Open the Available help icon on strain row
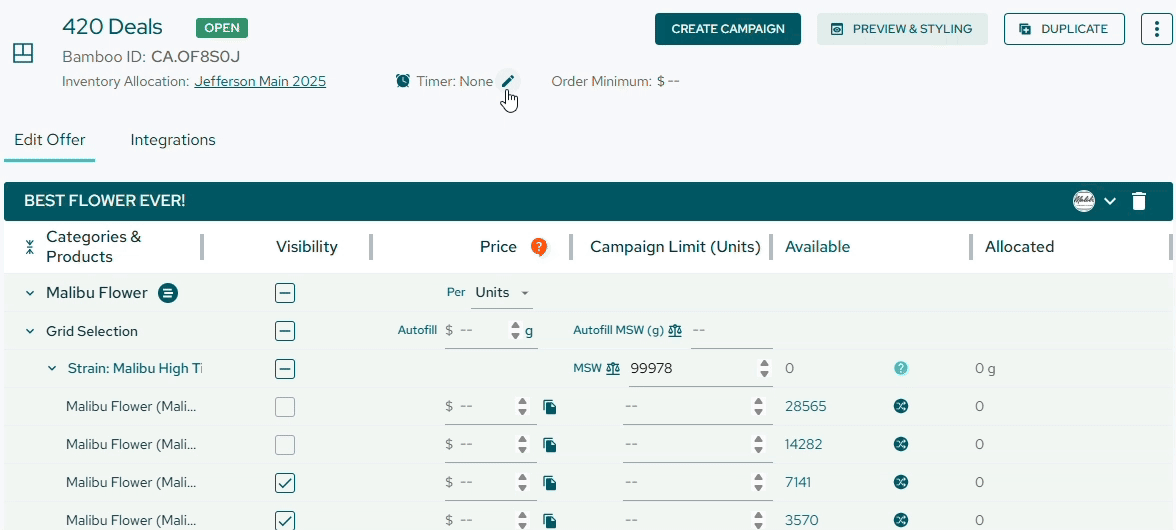Image resolution: width=1176 pixels, height=530 pixels. (x=901, y=368)
